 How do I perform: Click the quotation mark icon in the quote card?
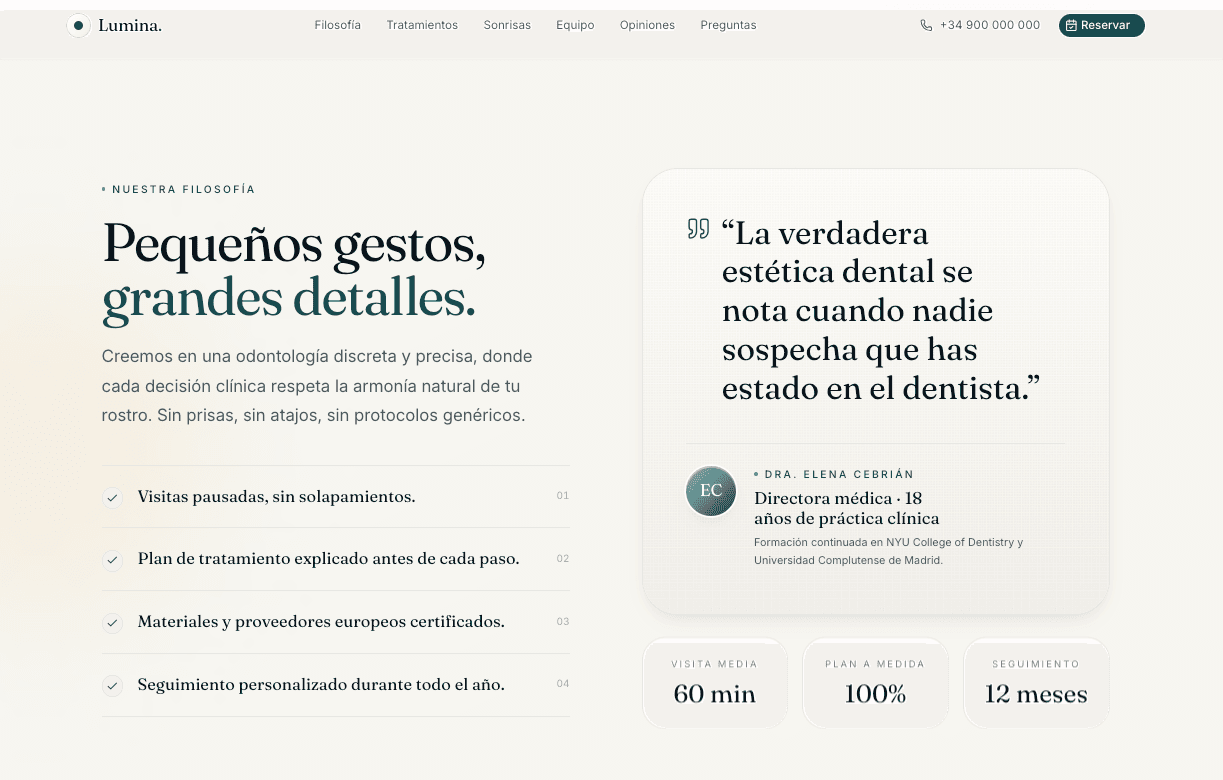(698, 229)
